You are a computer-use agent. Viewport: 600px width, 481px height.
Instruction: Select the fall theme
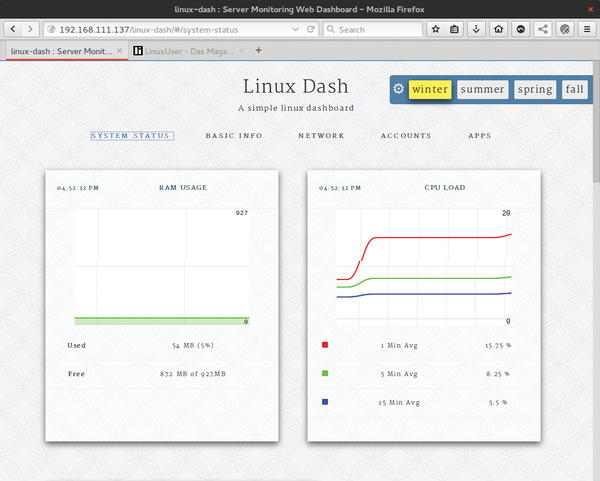(x=575, y=90)
